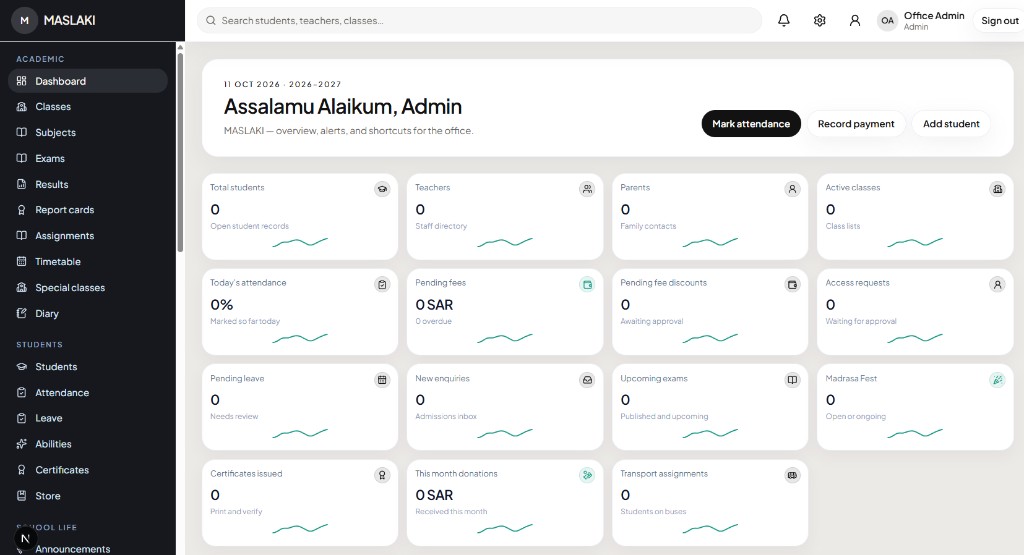Screen dimensions: 1024x555
Task: Click the Mark attendance button
Action: 751,123
